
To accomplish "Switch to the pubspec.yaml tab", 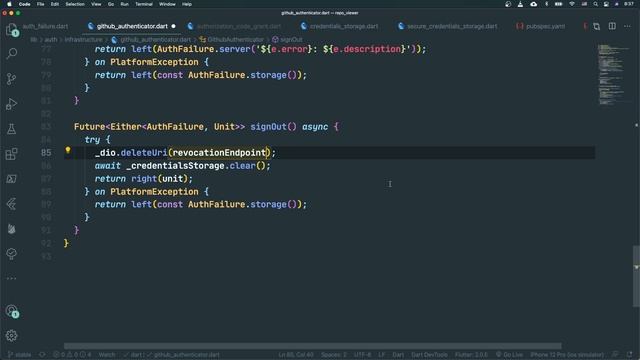I will click(545, 26).
